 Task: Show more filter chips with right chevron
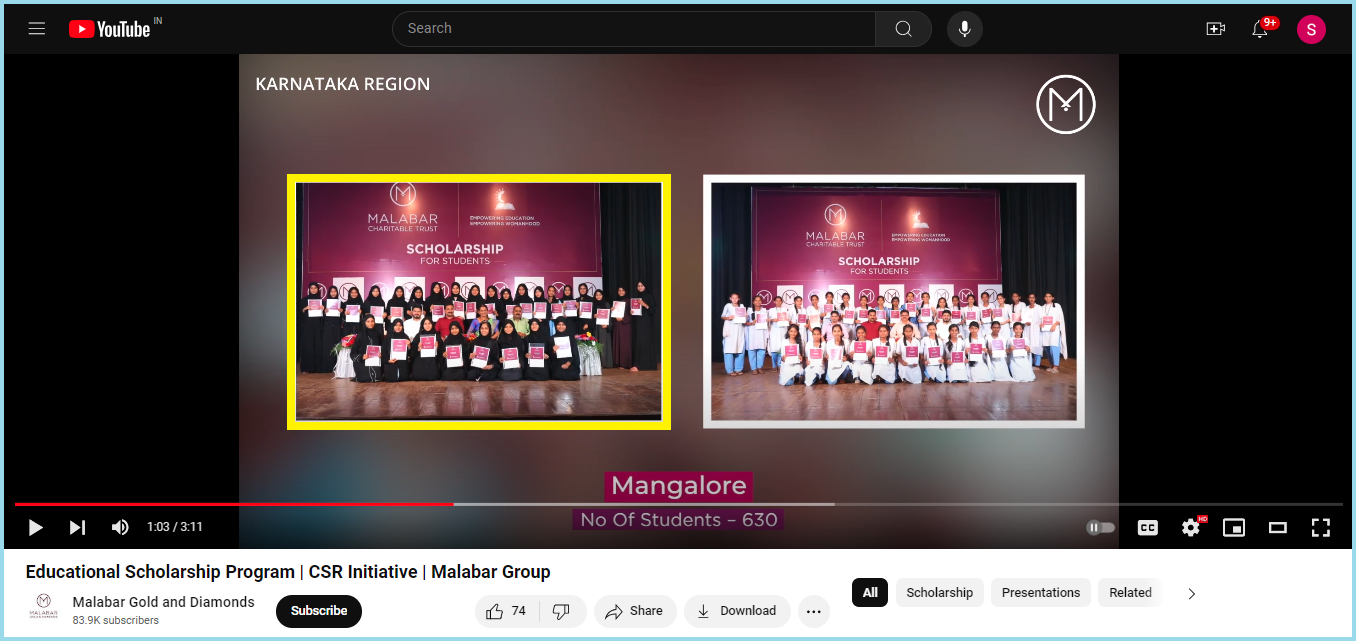pyautogui.click(x=1191, y=593)
